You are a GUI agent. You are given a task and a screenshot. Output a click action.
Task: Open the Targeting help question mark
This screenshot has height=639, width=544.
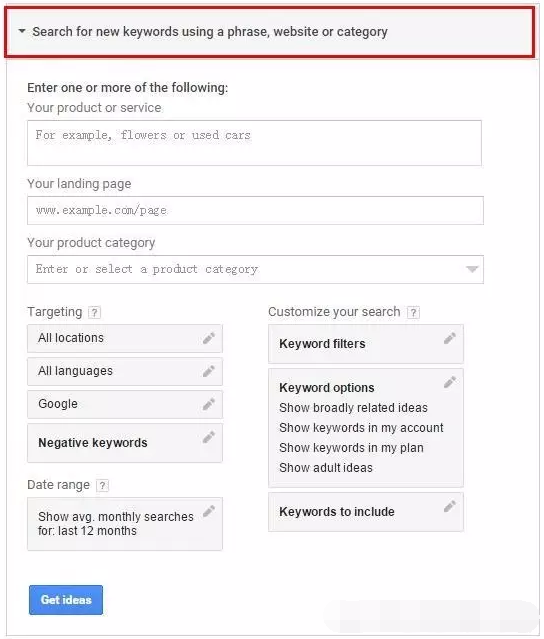pyautogui.click(x=95, y=313)
